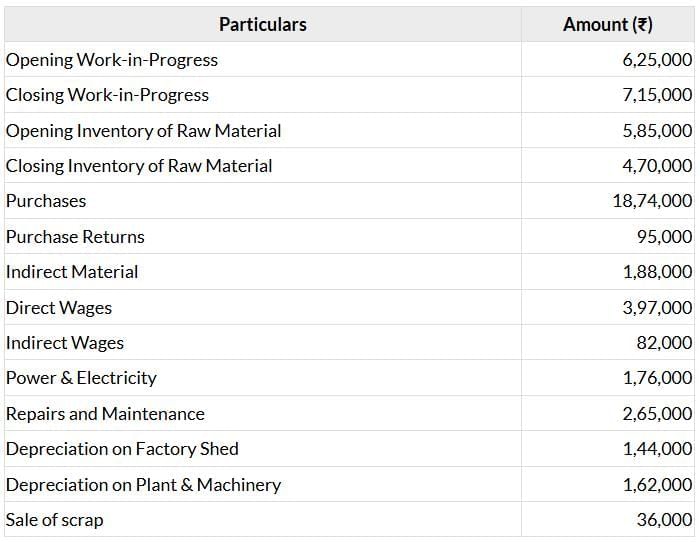Screen dimensions: 700x542
Task: Click the 7,15,000 amount value
Action: pos(656,95)
